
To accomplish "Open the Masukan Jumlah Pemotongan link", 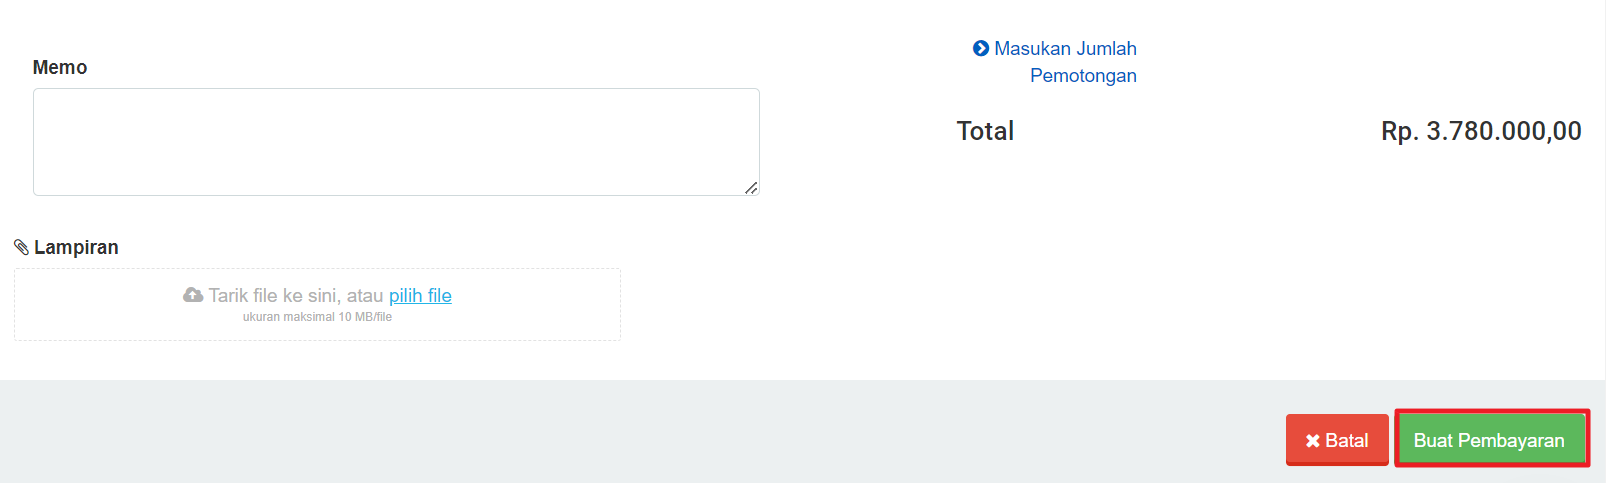I will pyautogui.click(x=1055, y=62).
